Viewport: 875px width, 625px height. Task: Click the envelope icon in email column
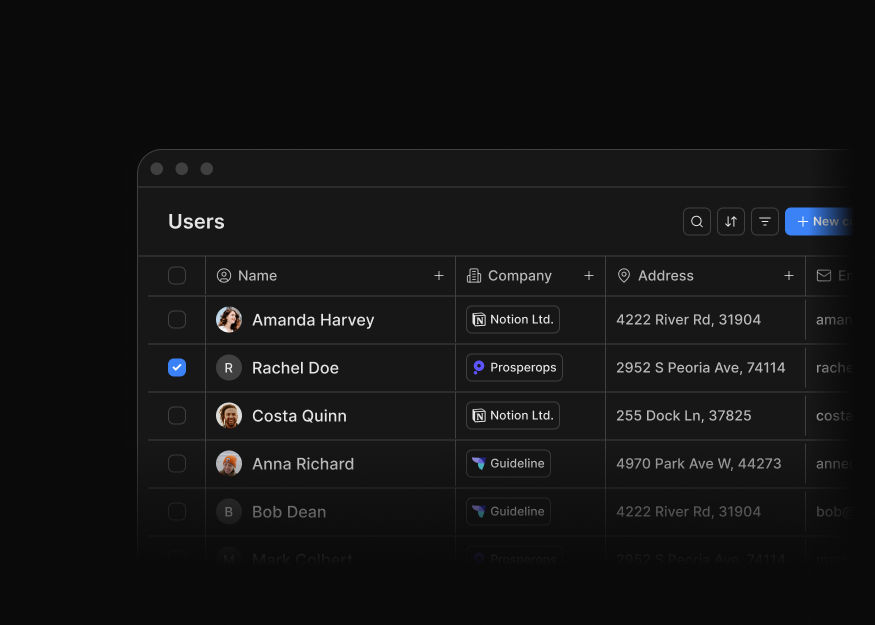(824, 275)
